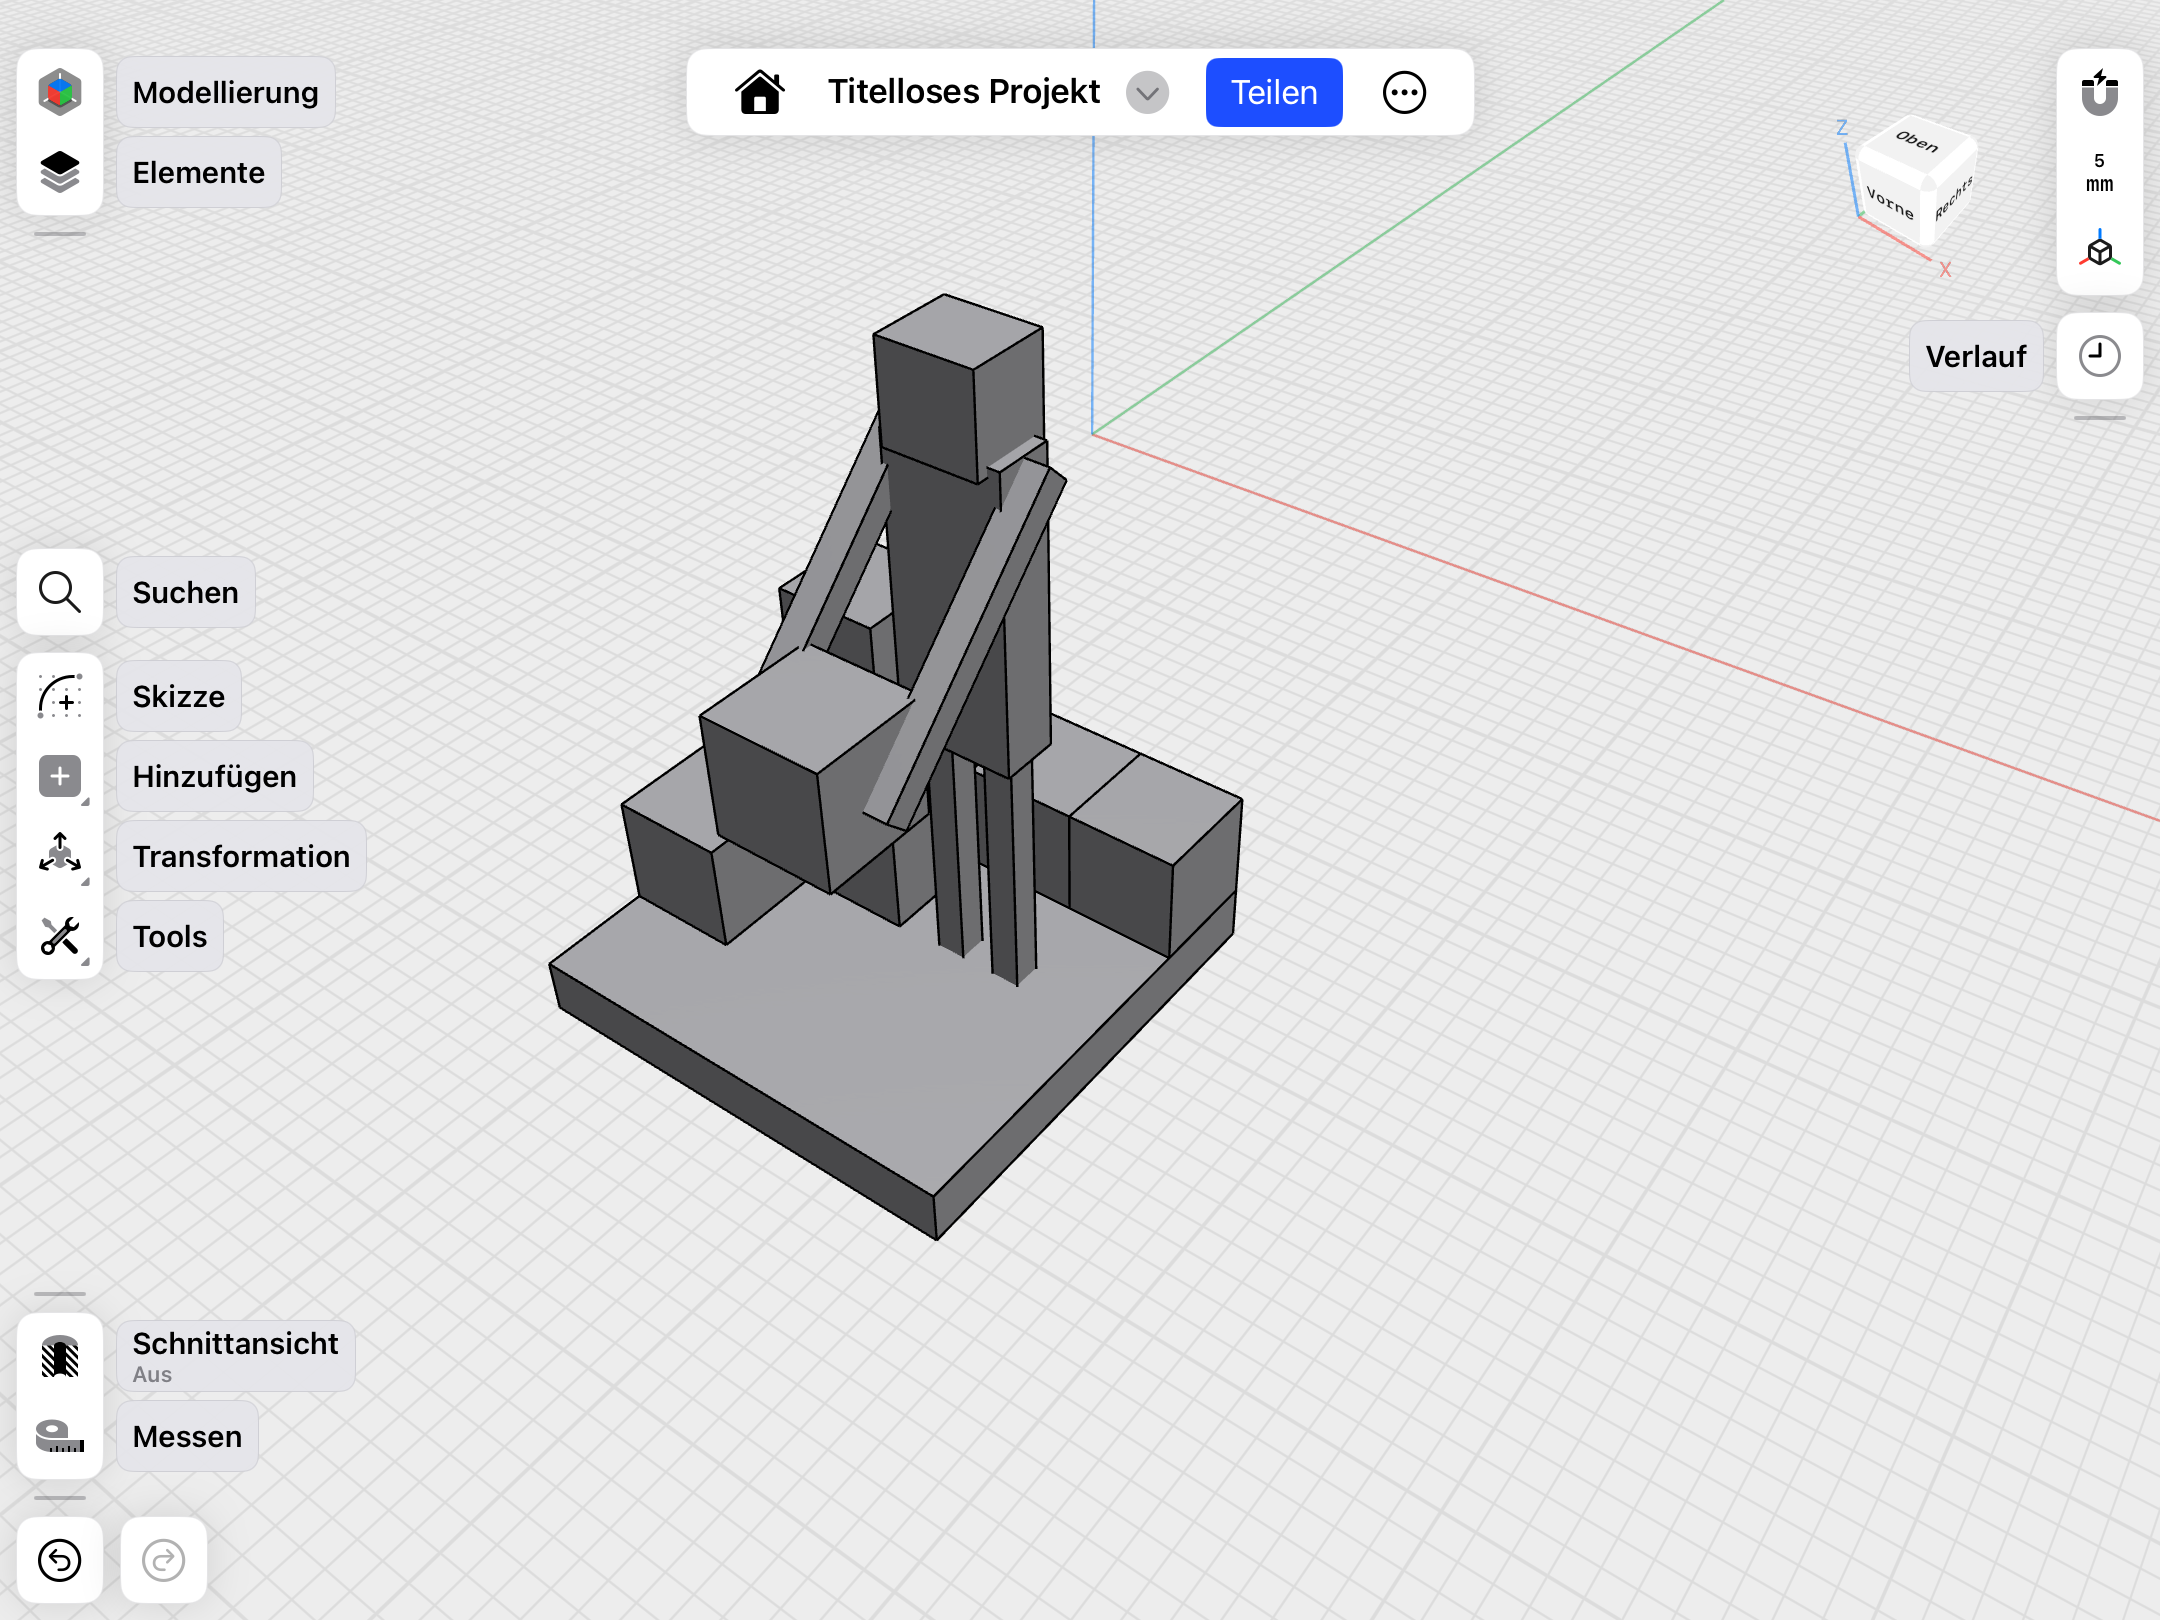Toggle the Schnittansicht section view

60,1356
